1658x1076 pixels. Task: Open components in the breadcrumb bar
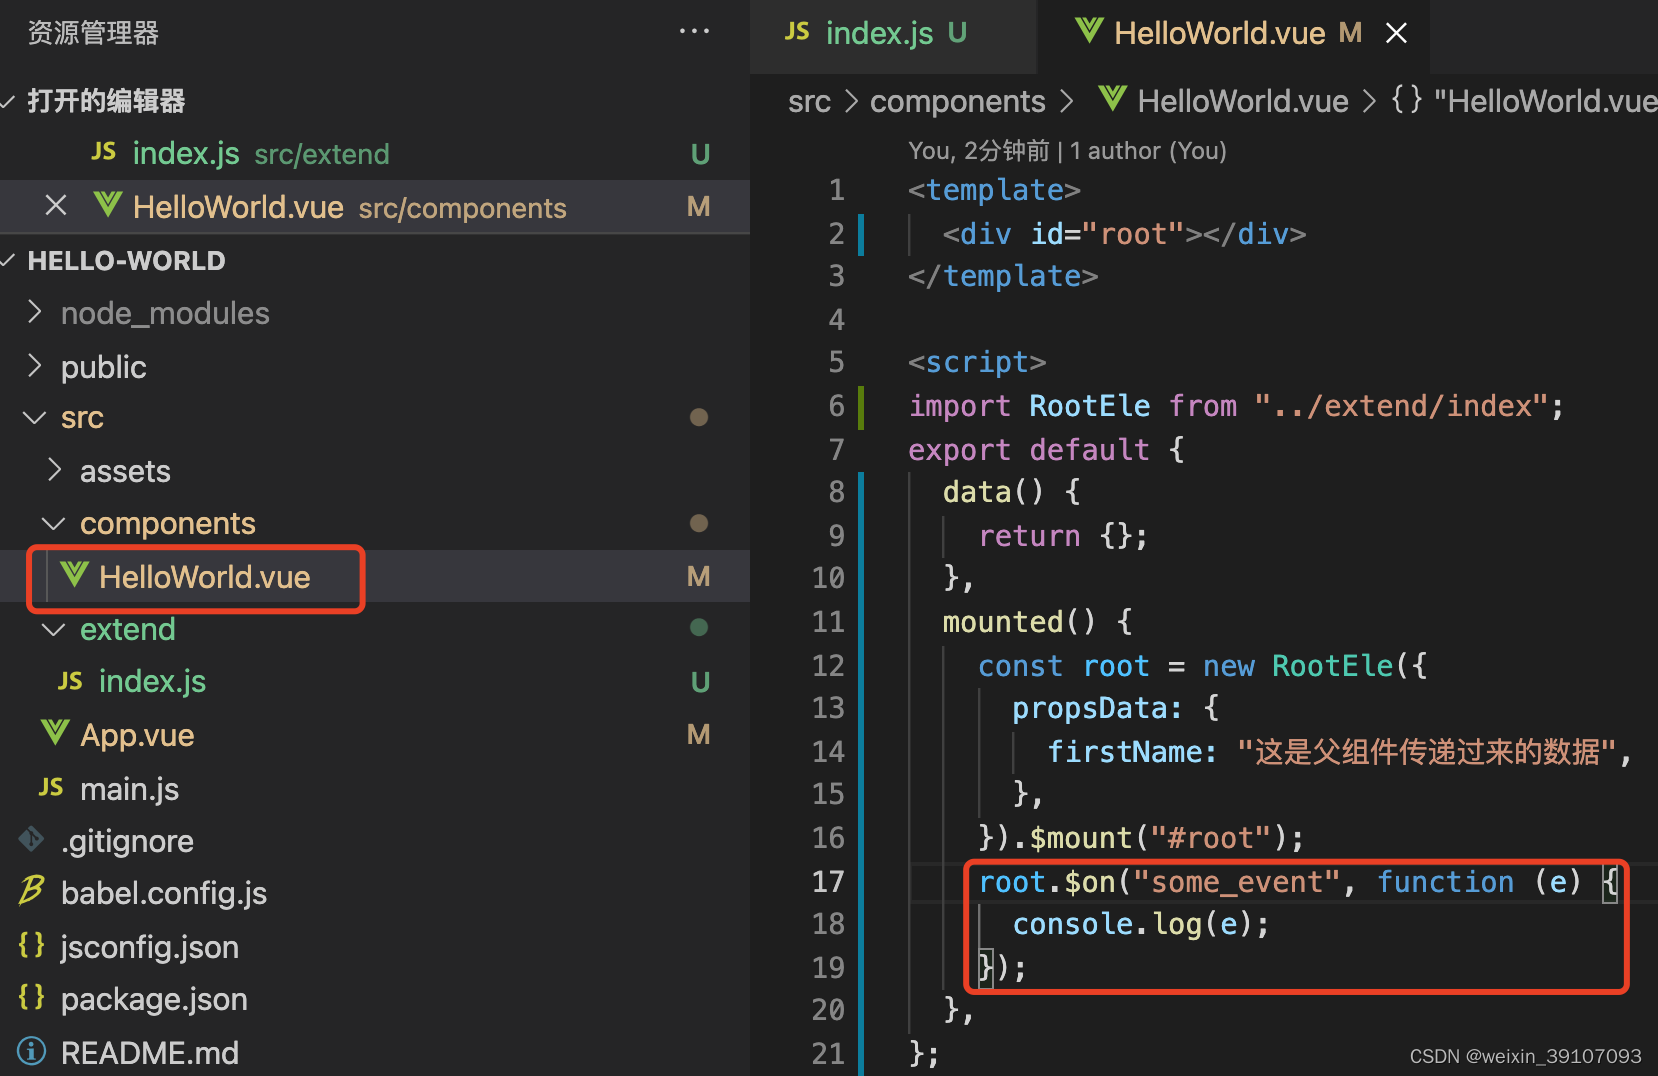(956, 100)
